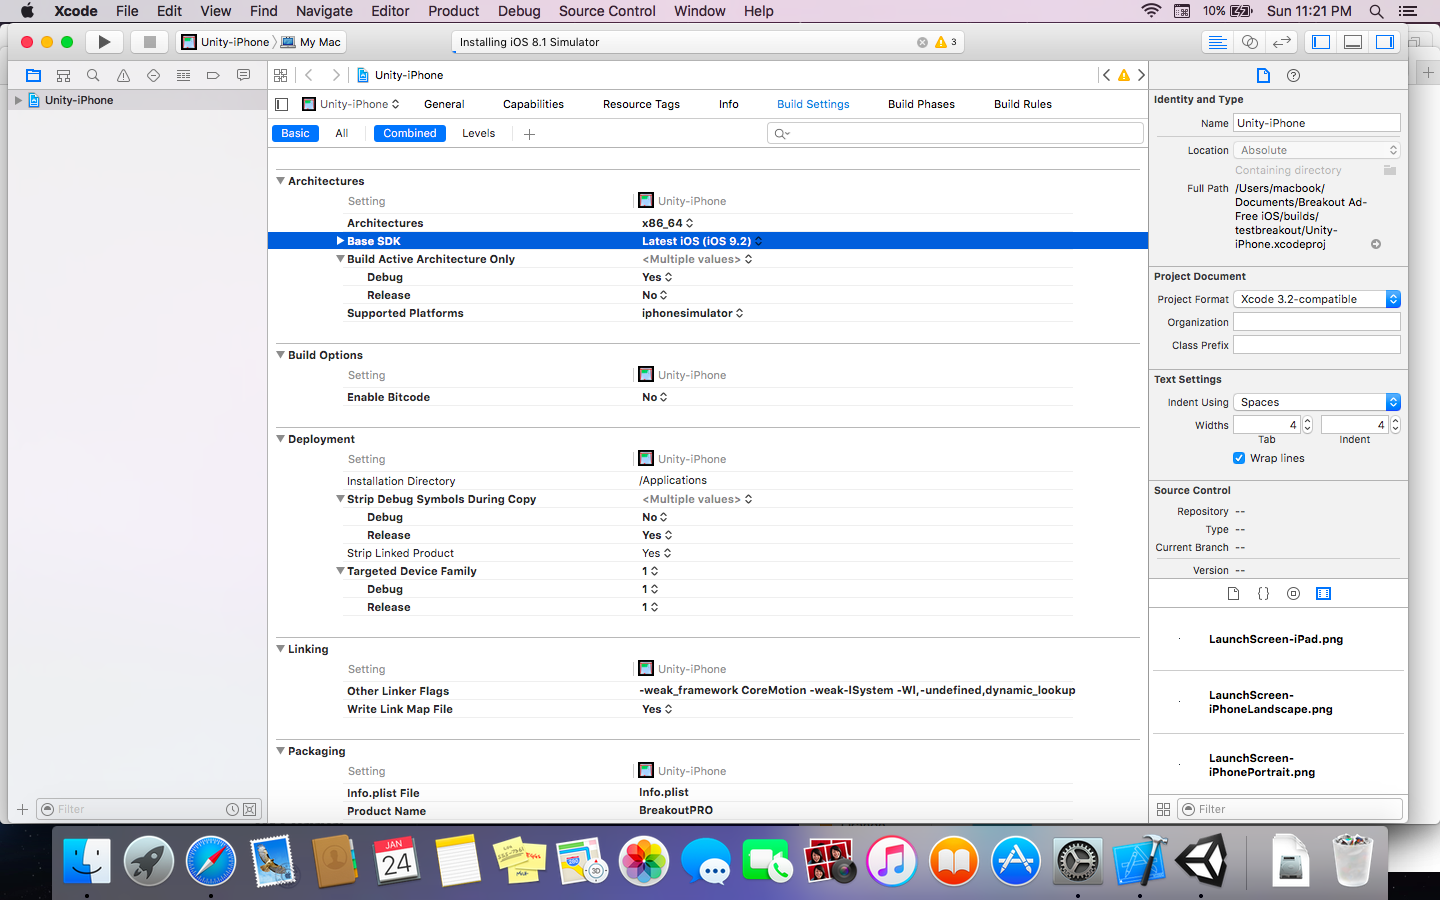Filter settings to All
This screenshot has height=900, width=1440.
[x=342, y=133]
